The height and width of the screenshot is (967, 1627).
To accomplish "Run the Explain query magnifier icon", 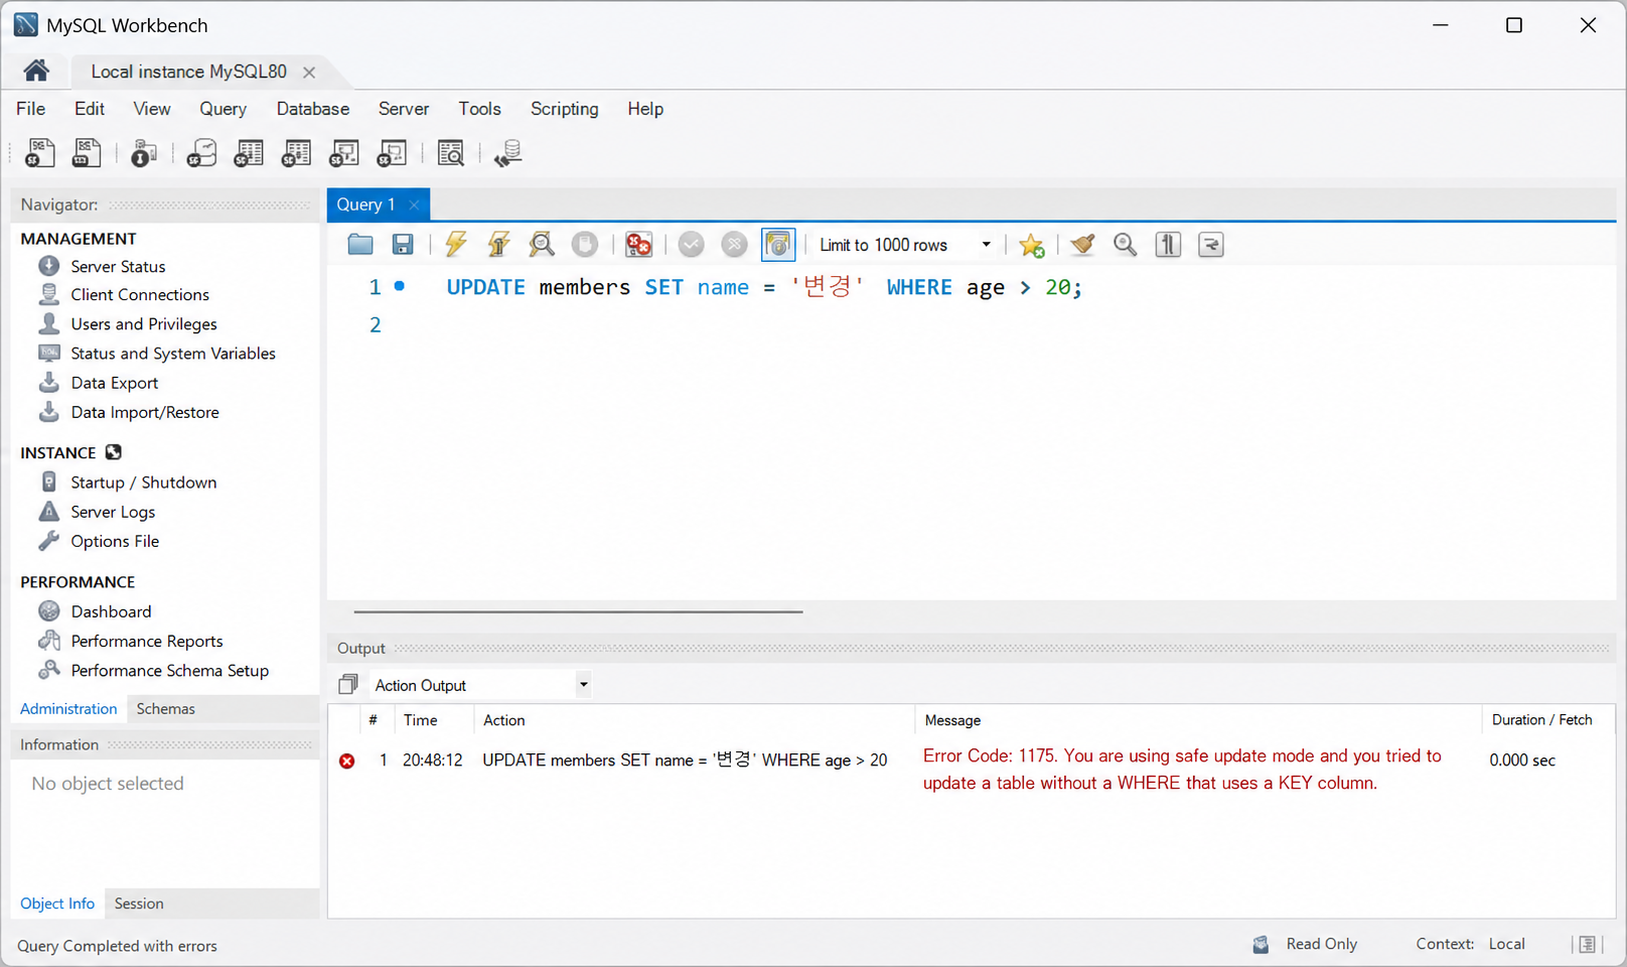I will pyautogui.click(x=541, y=244).
